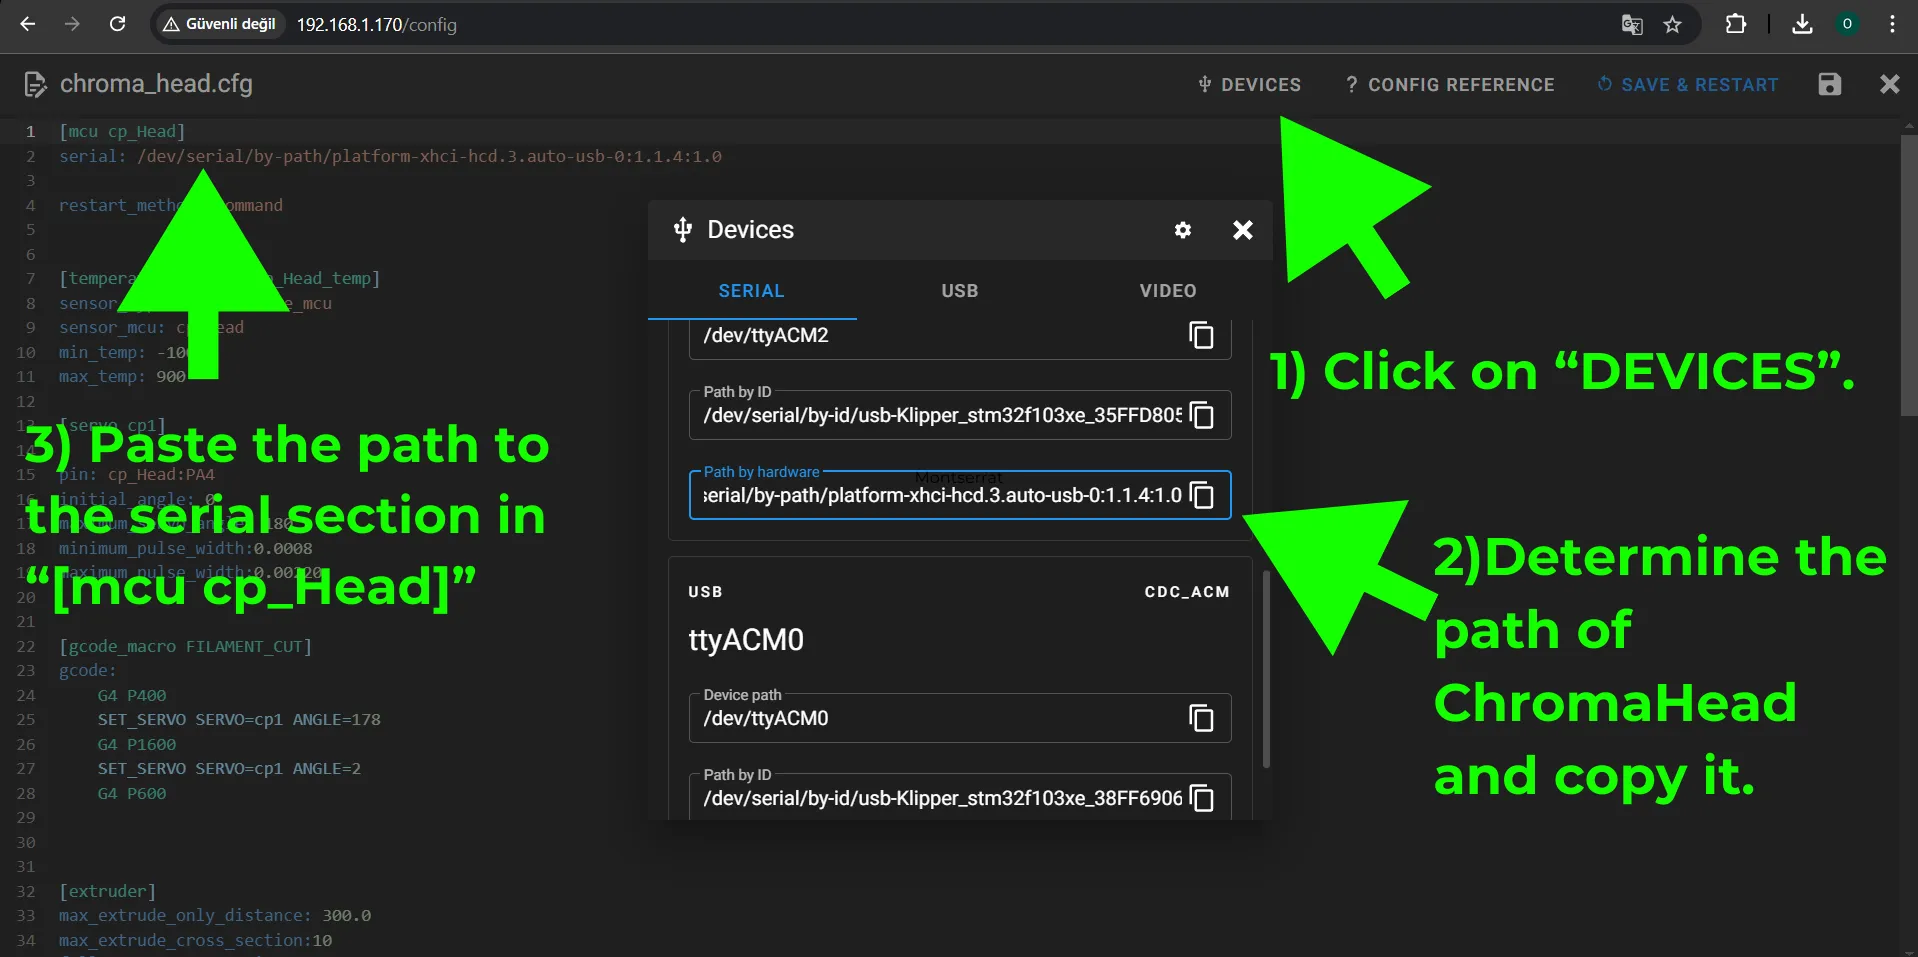Click [gcode_macro FILAMENT_CUT] on line 22

tap(185, 646)
